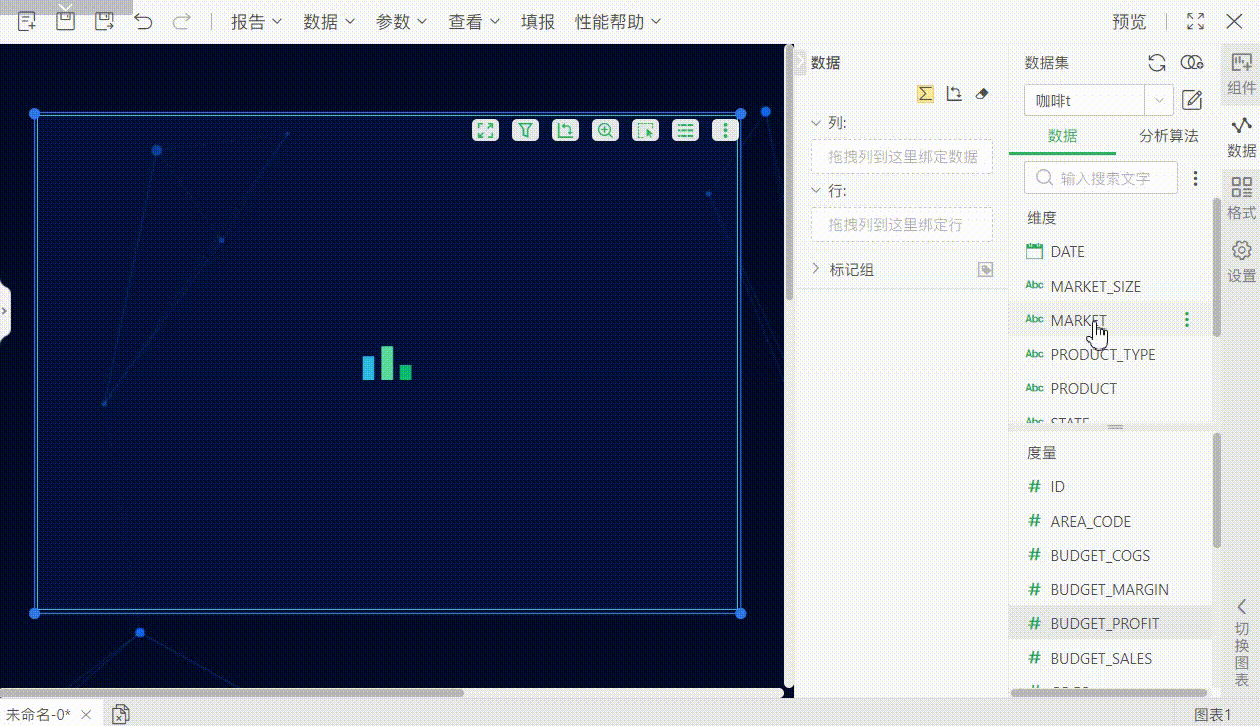Collapse the 数据 binding panel arrow

pos(800,62)
